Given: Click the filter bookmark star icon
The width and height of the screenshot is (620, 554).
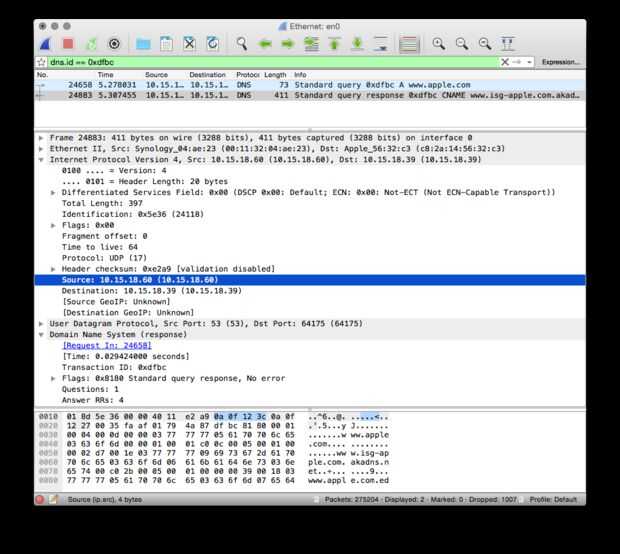Looking at the screenshot, I should (42, 62).
